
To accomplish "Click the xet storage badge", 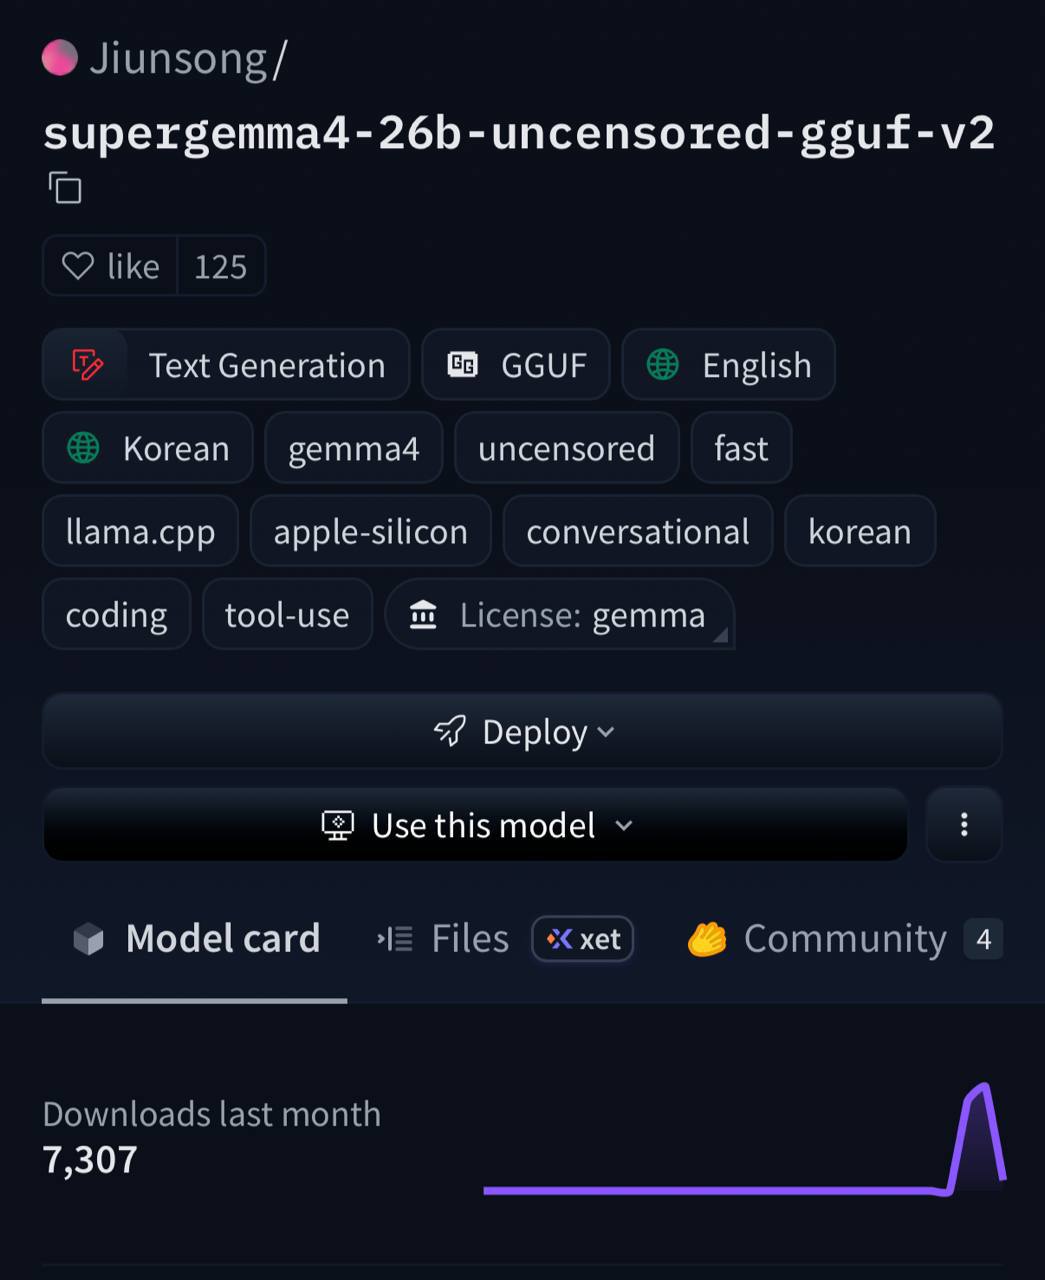I will point(583,939).
